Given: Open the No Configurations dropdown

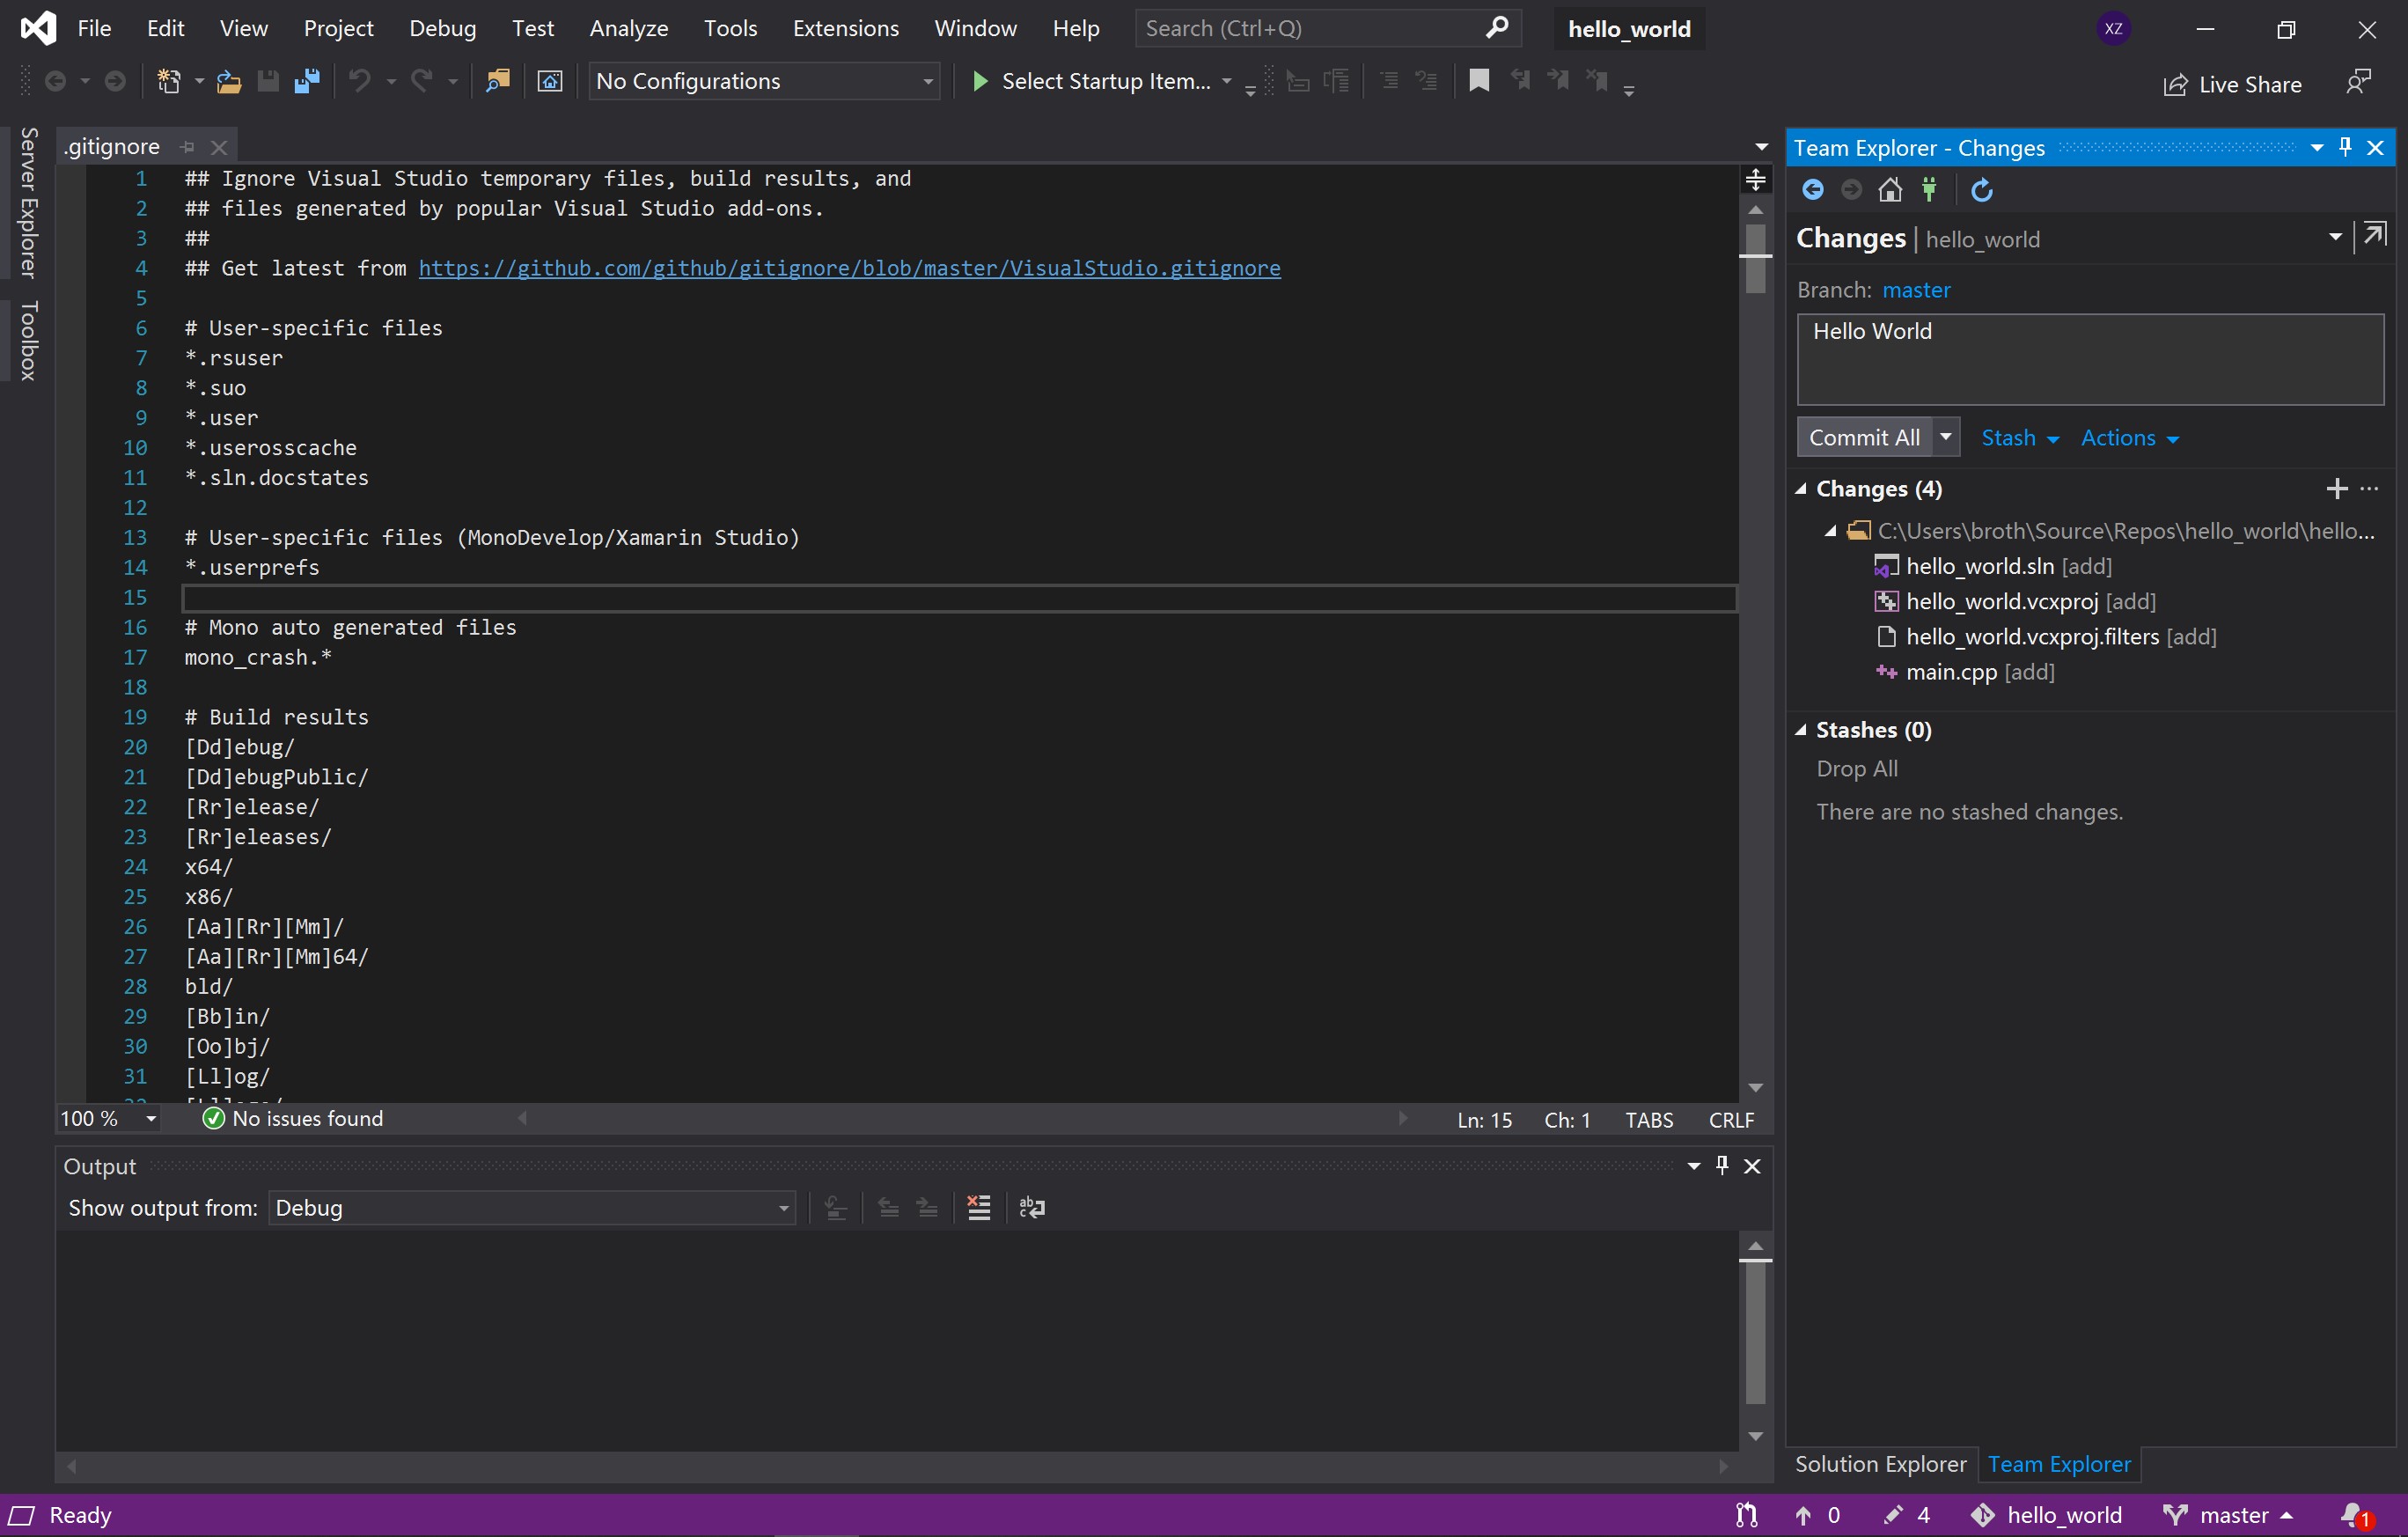Looking at the screenshot, I should click(x=763, y=81).
